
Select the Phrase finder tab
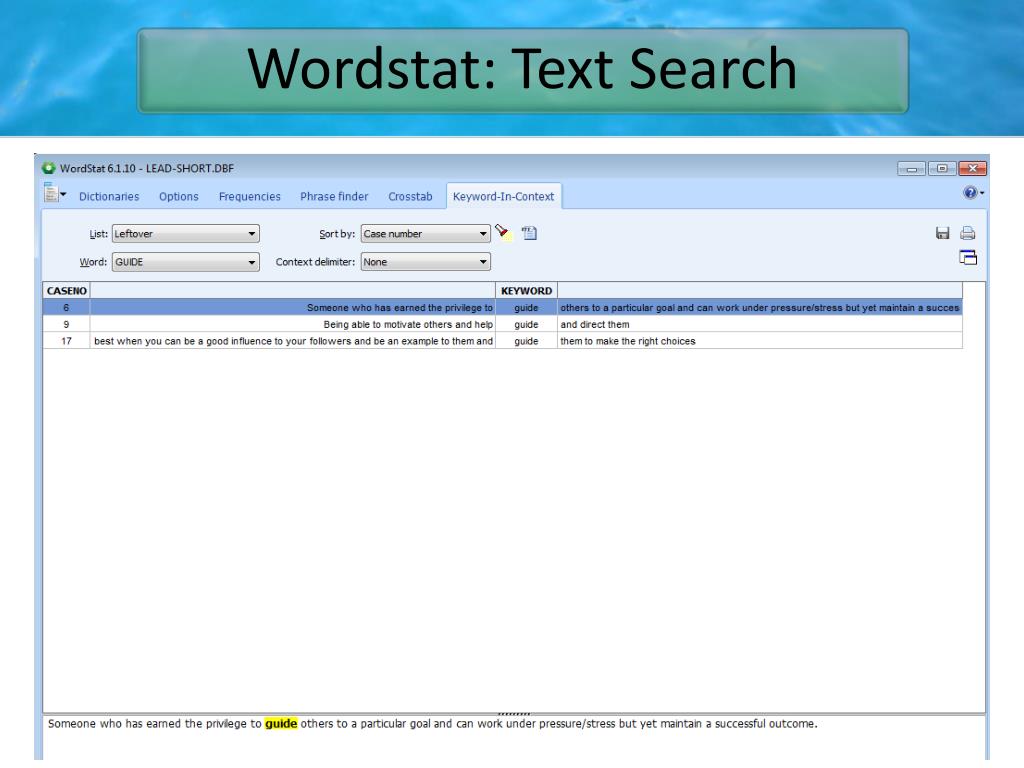(x=334, y=197)
